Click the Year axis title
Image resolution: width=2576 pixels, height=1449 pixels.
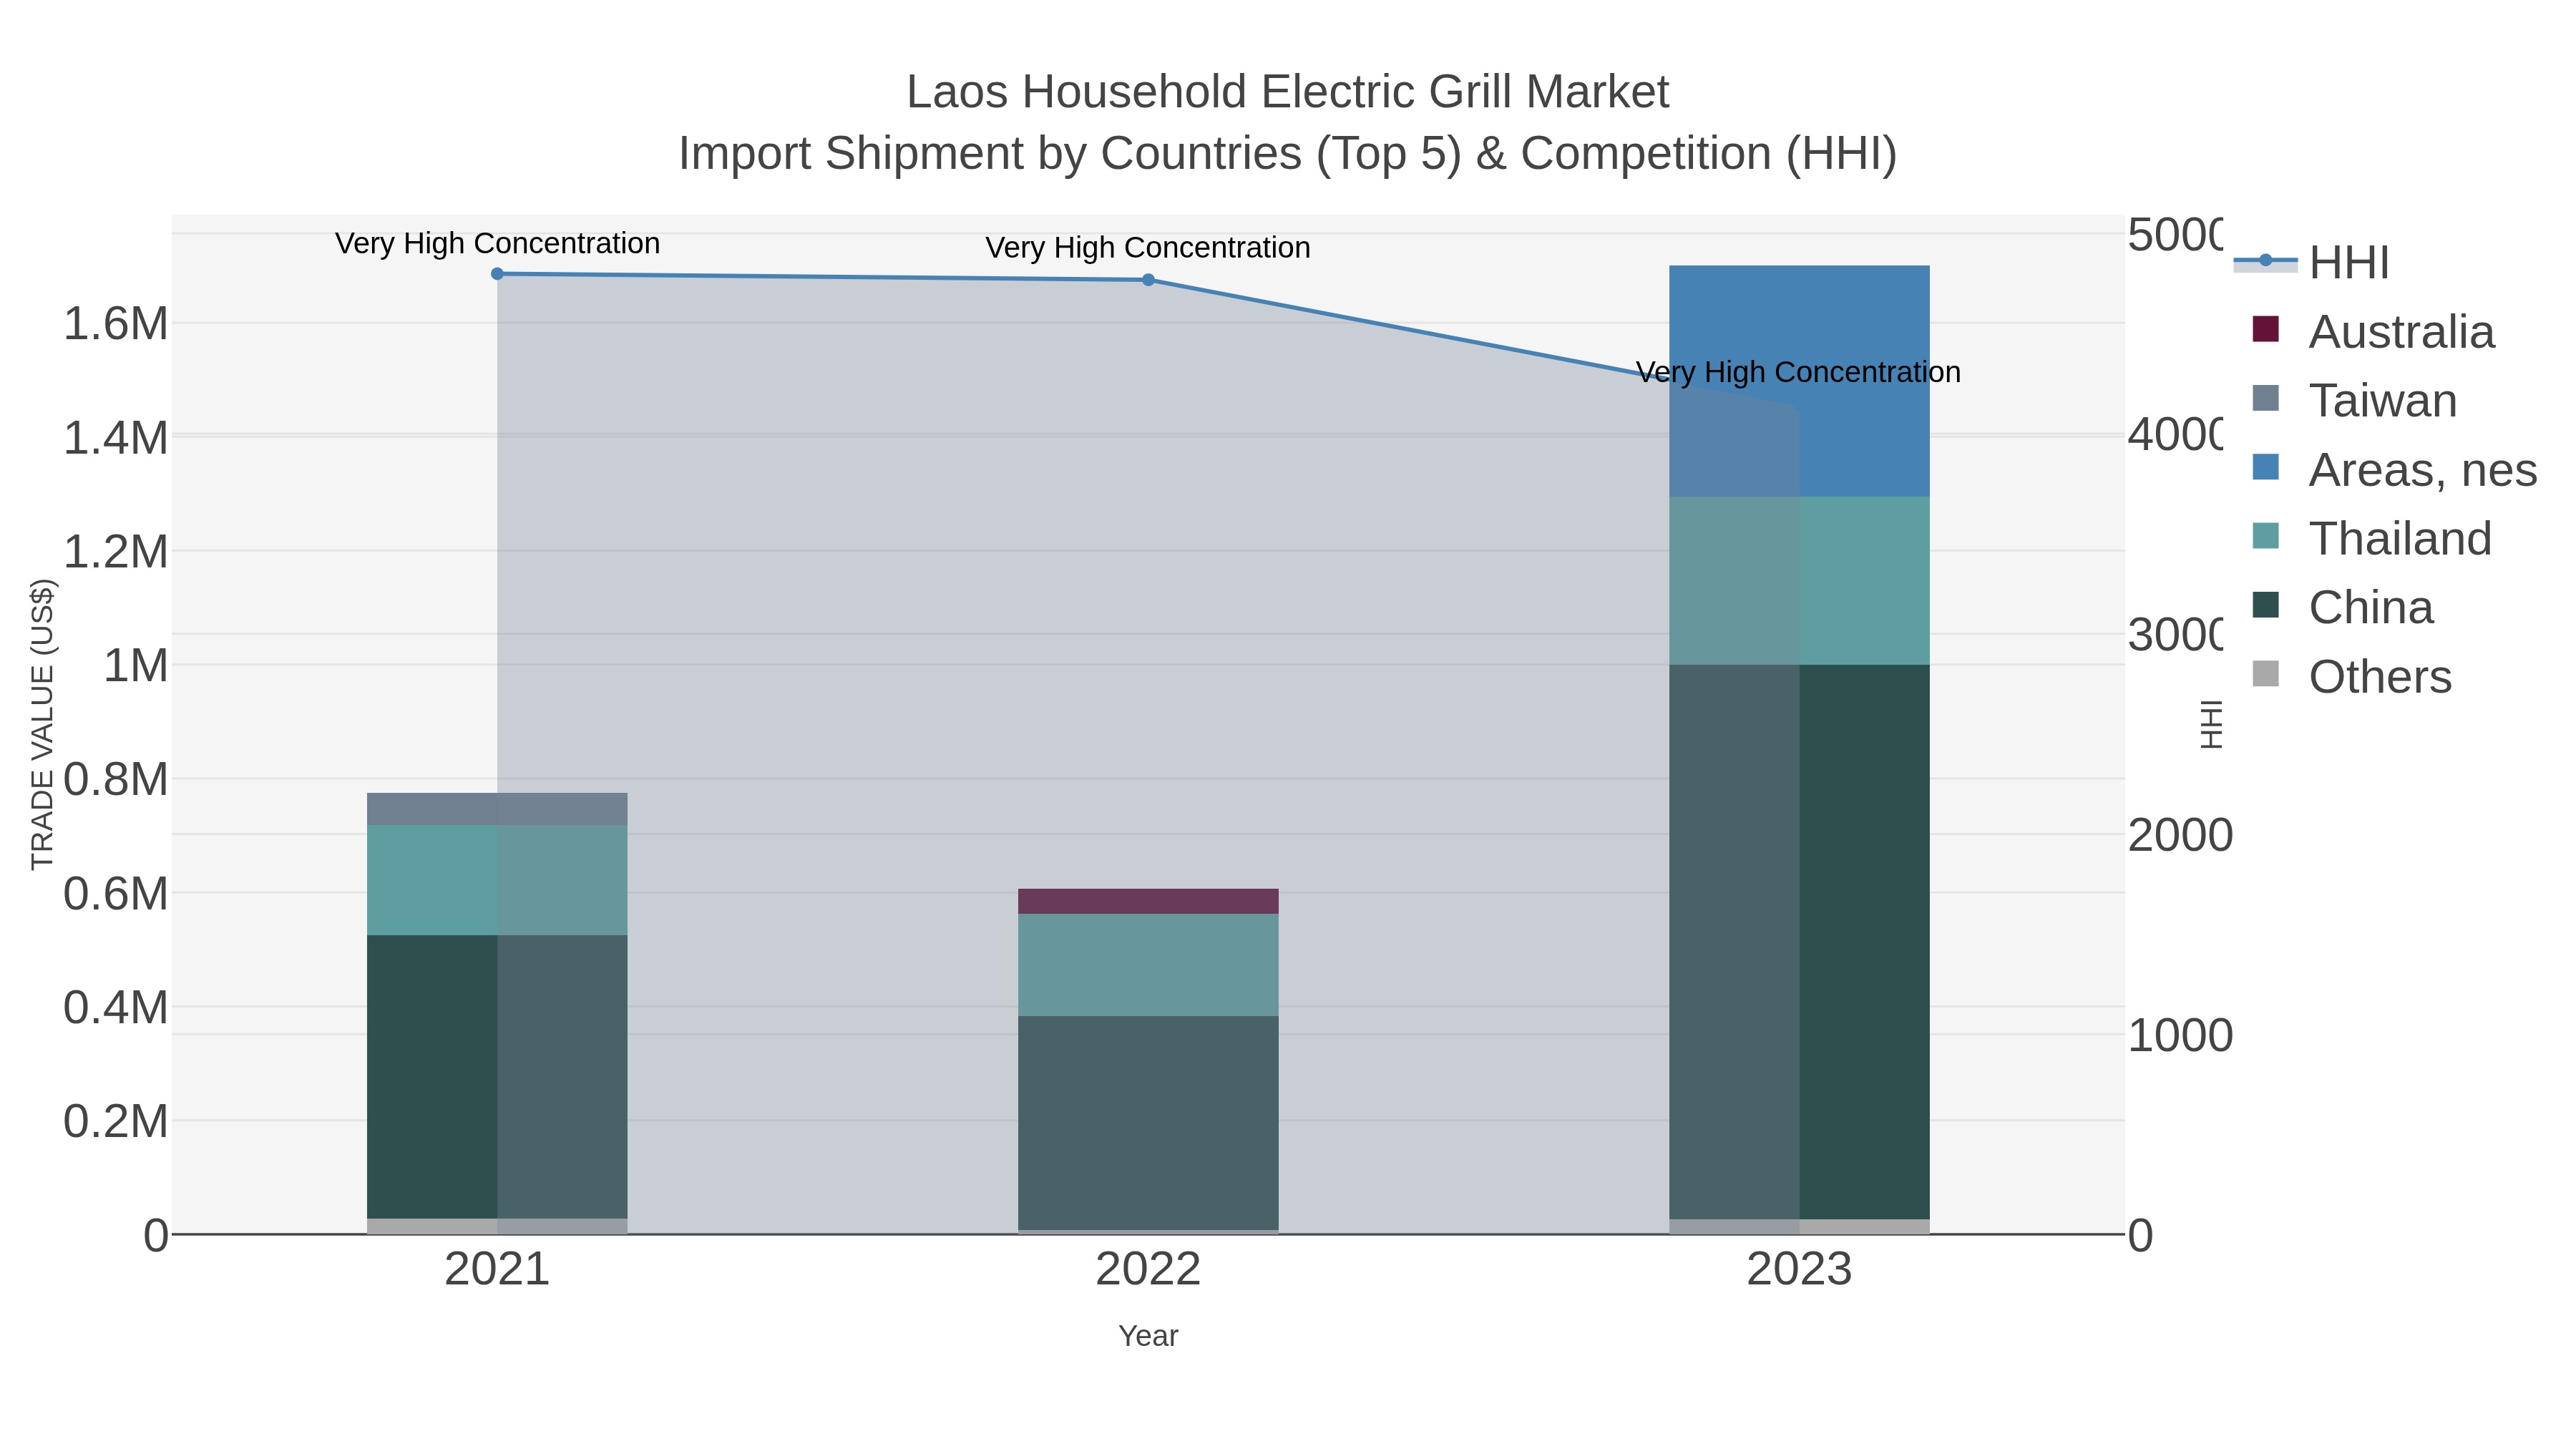(1148, 1336)
